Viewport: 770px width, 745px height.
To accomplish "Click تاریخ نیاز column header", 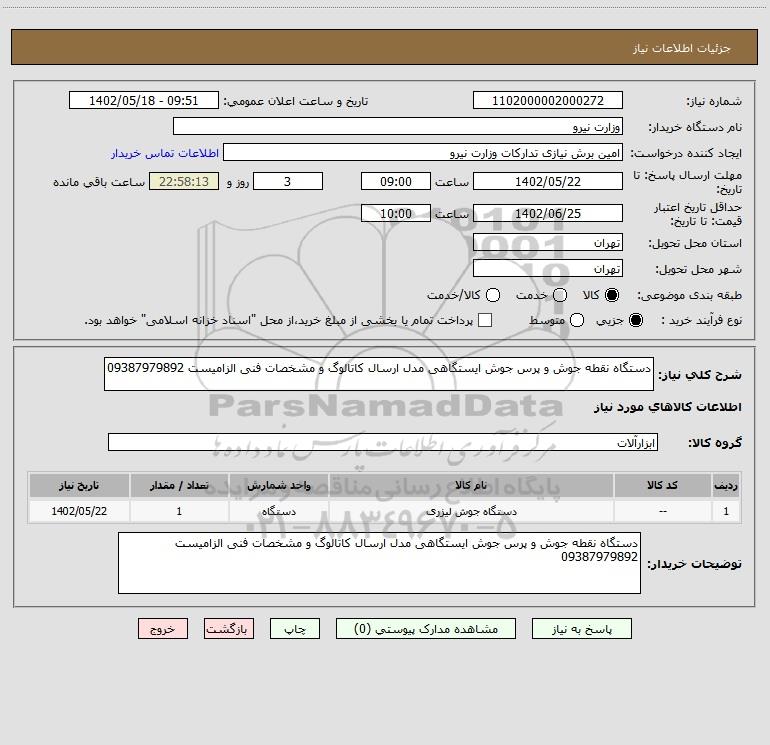I will point(79,485).
